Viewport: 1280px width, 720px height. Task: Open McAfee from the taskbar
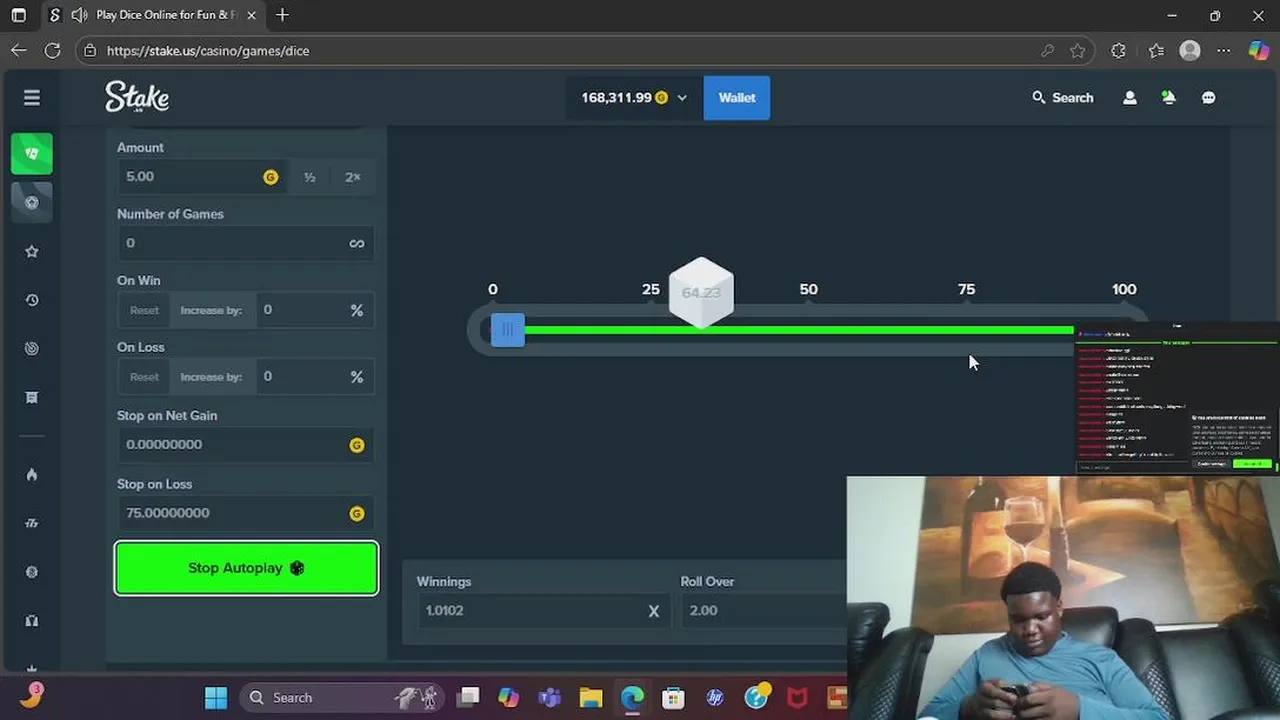pyautogui.click(x=797, y=698)
